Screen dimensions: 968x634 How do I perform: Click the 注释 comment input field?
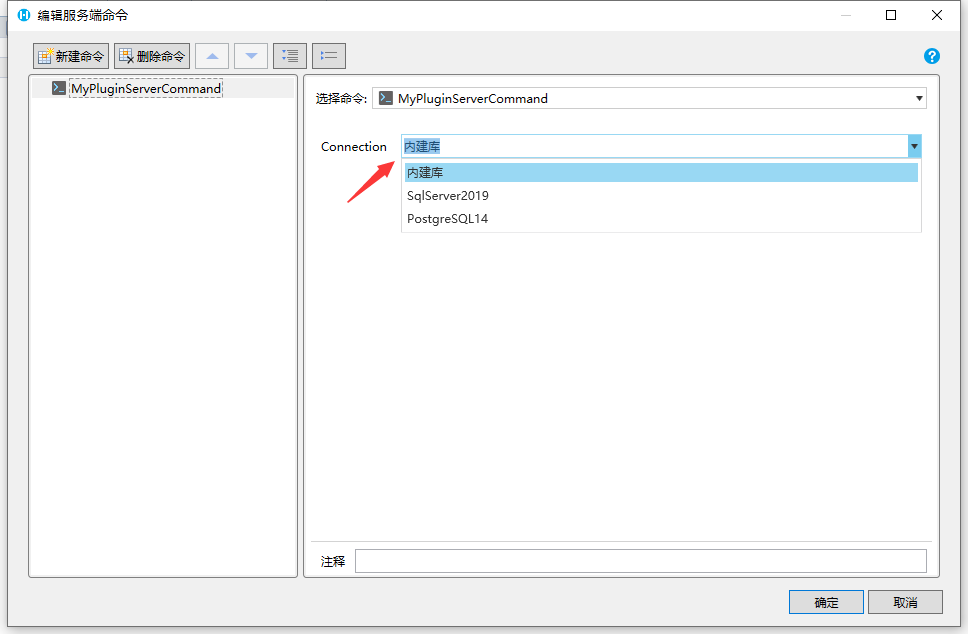coord(641,561)
